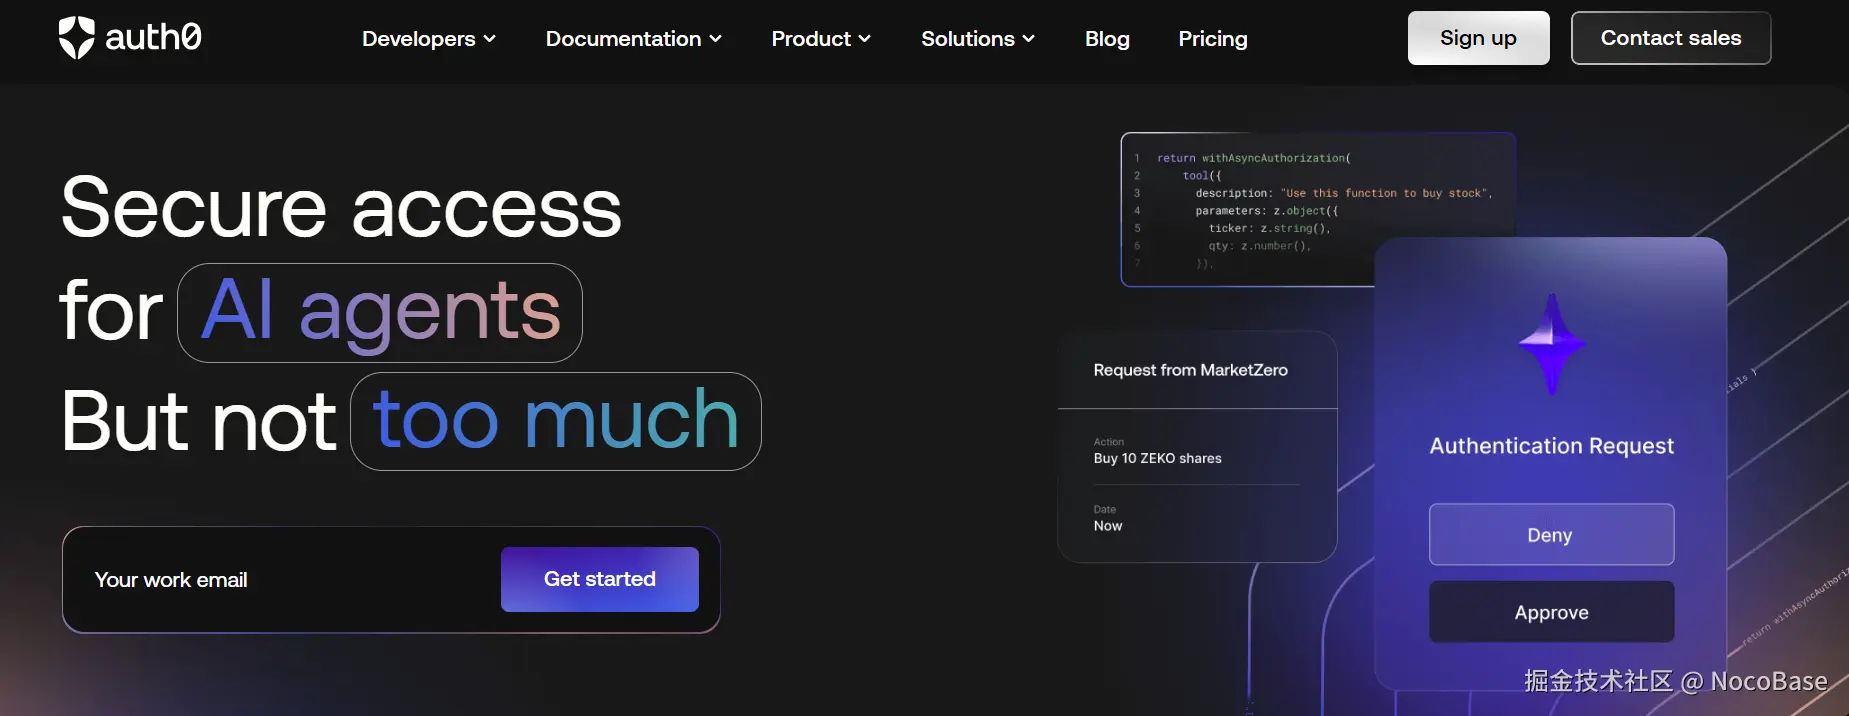The height and width of the screenshot is (716, 1849).
Task: Click the Secure access headline
Action: pos(341,207)
